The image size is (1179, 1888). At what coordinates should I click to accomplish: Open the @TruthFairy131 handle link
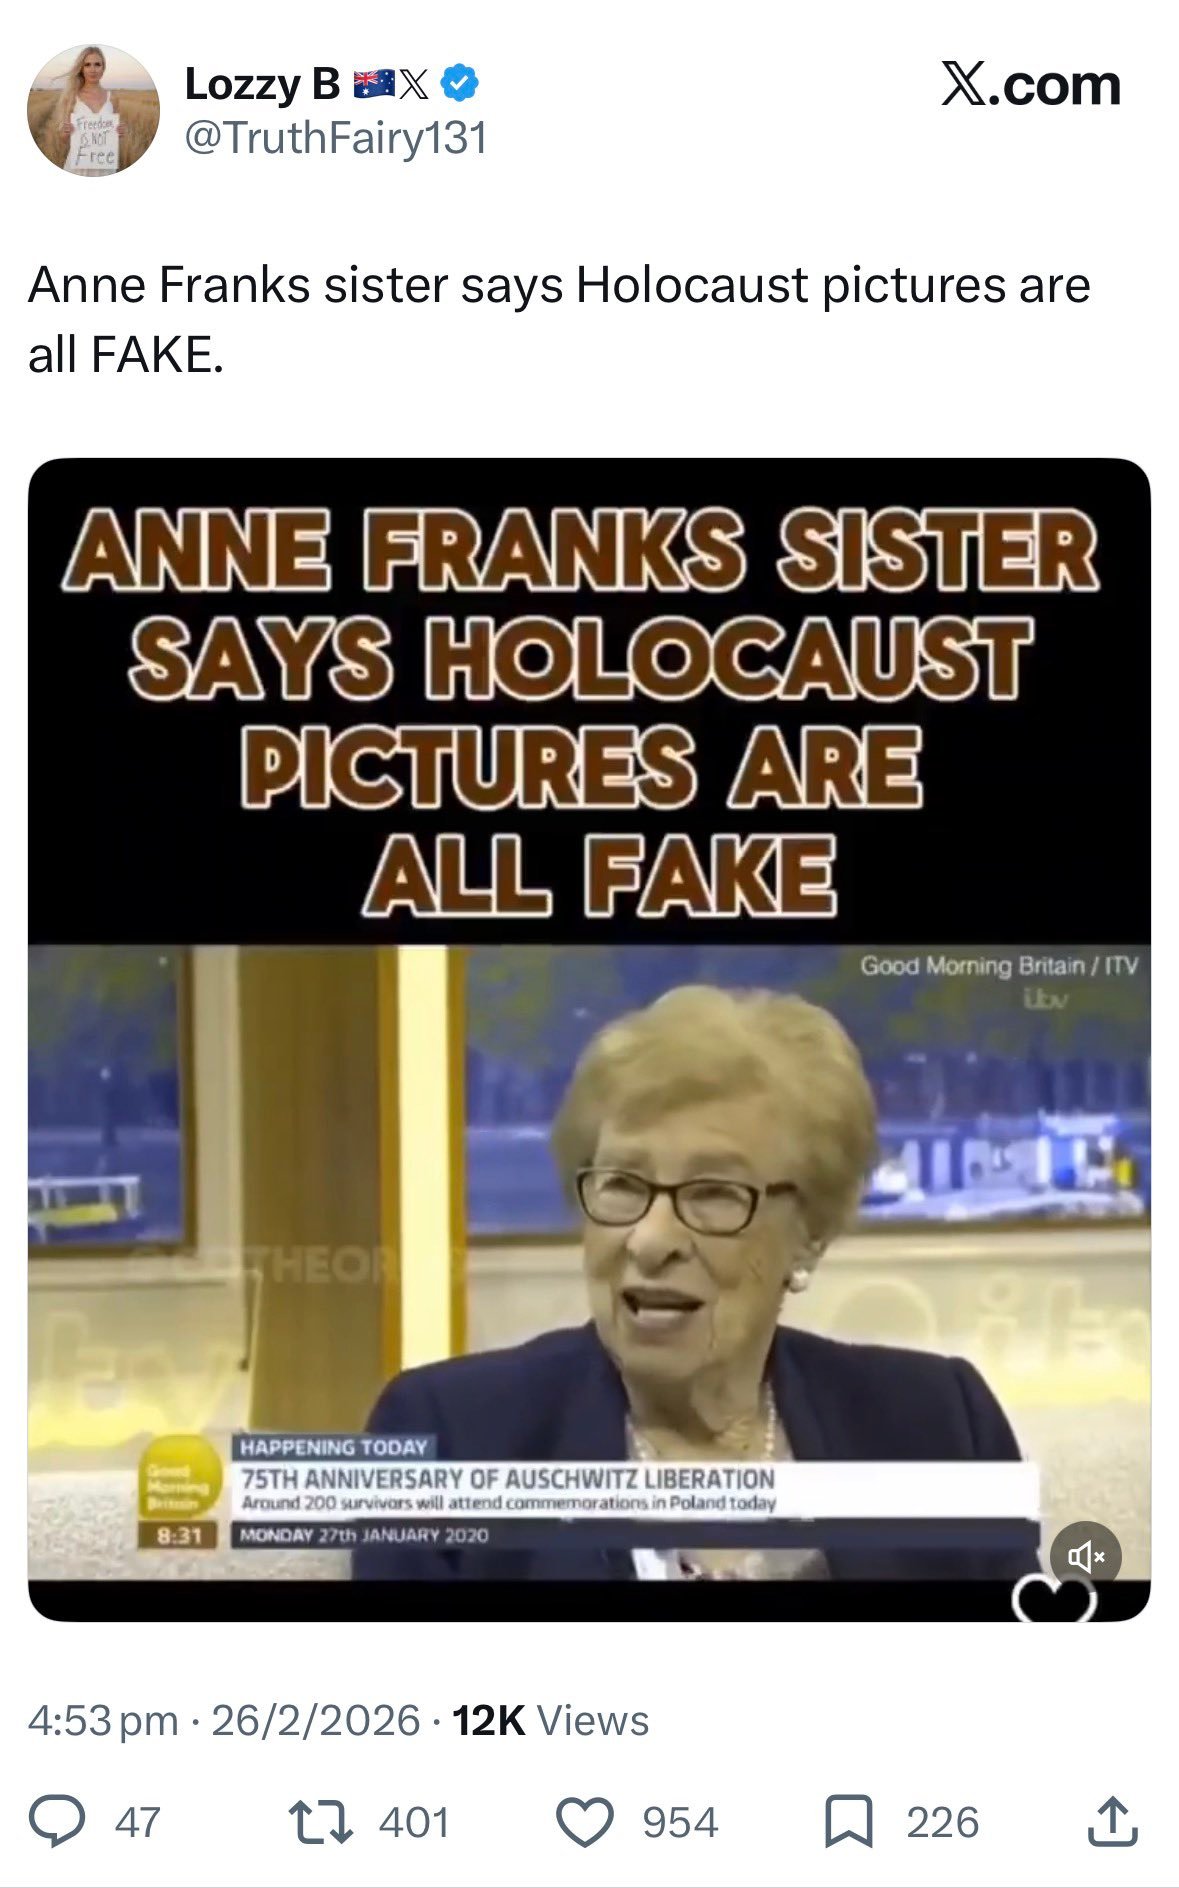pos(337,137)
